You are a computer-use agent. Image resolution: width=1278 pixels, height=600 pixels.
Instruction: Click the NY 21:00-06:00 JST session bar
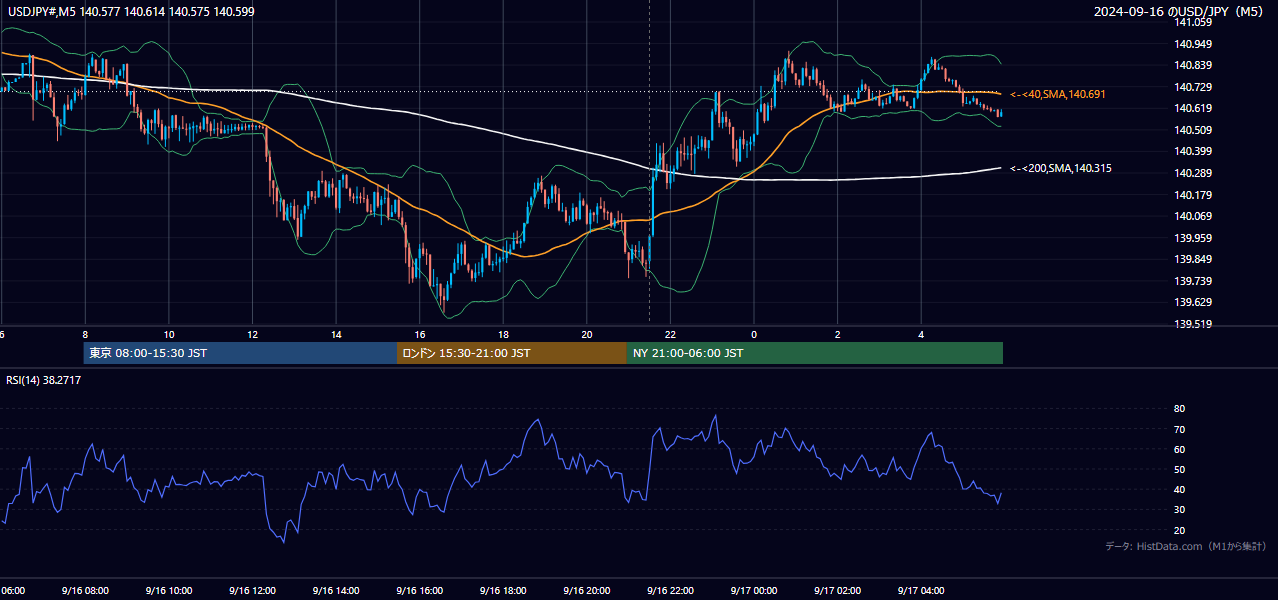(815, 353)
